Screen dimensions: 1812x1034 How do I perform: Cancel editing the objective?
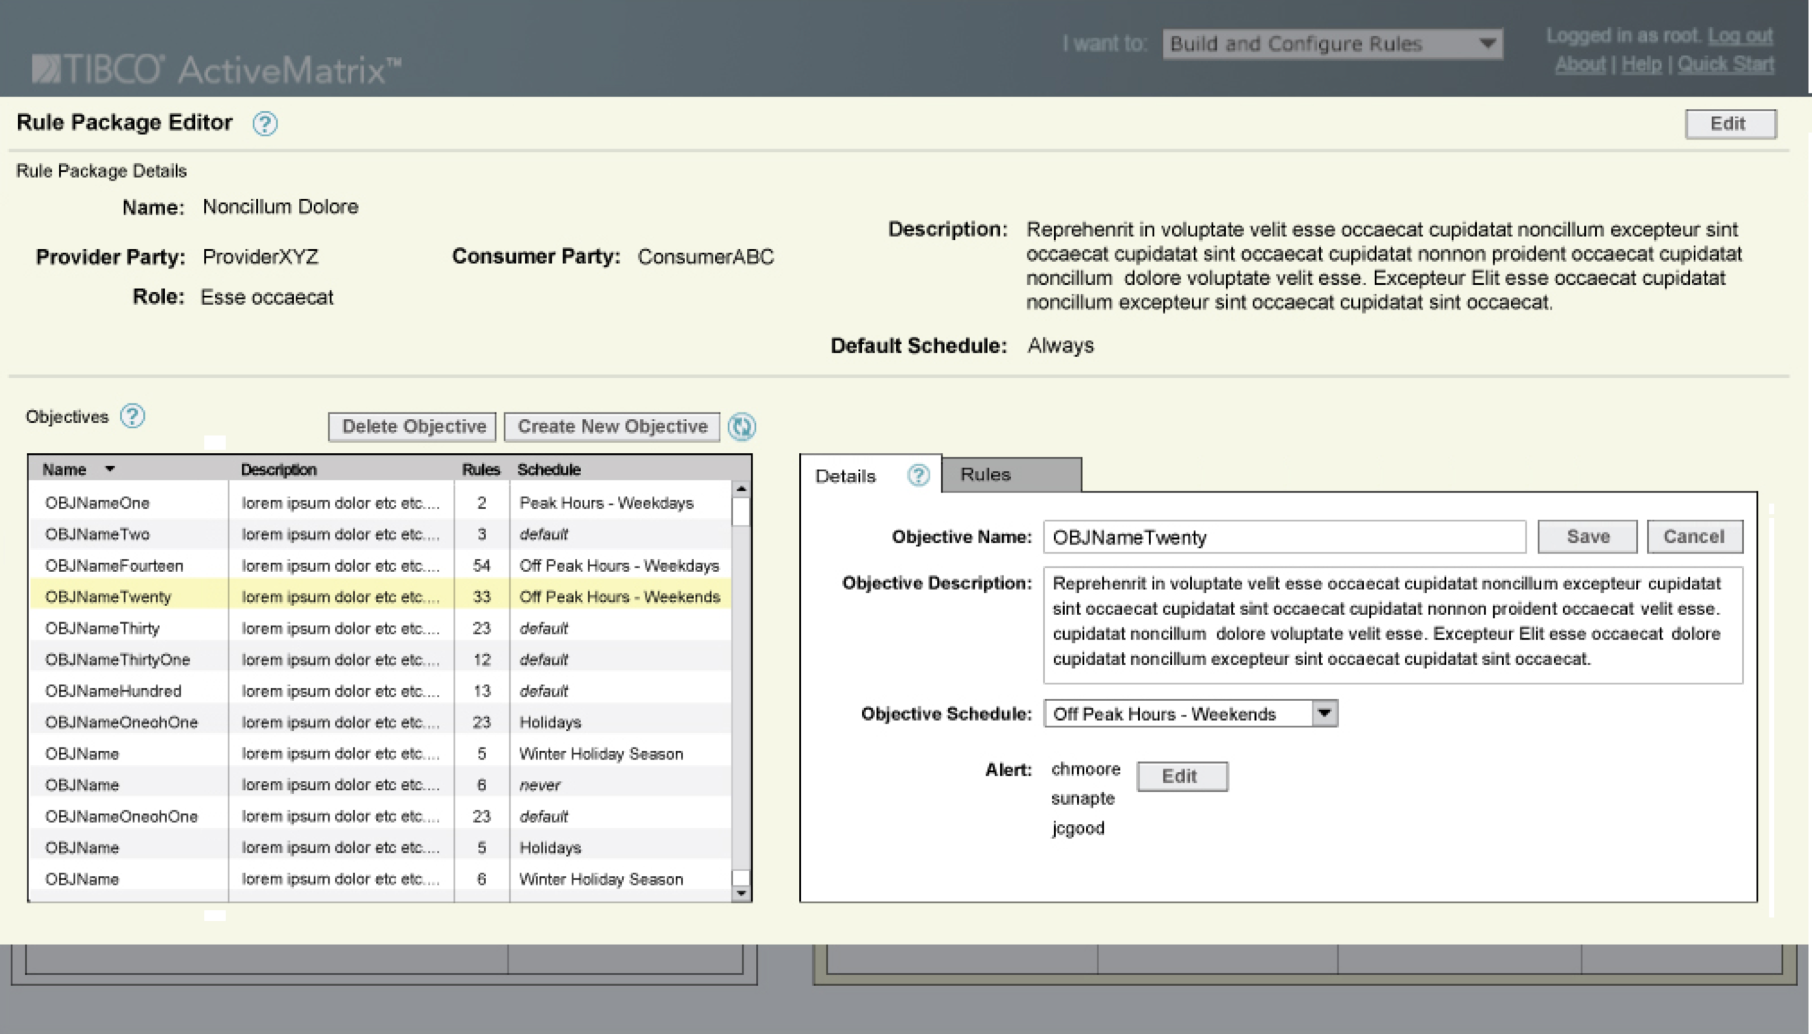[1693, 537]
